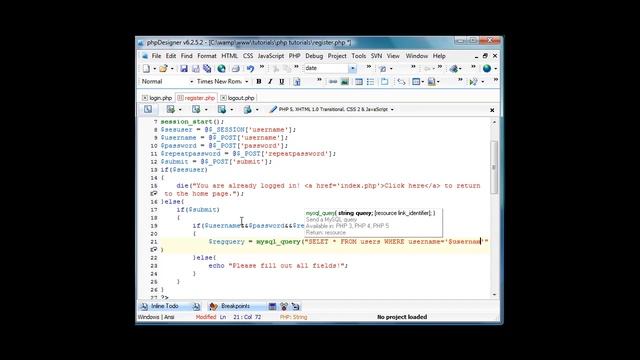
Task: Toggle bold formatting button
Action: tap(259, 82)
